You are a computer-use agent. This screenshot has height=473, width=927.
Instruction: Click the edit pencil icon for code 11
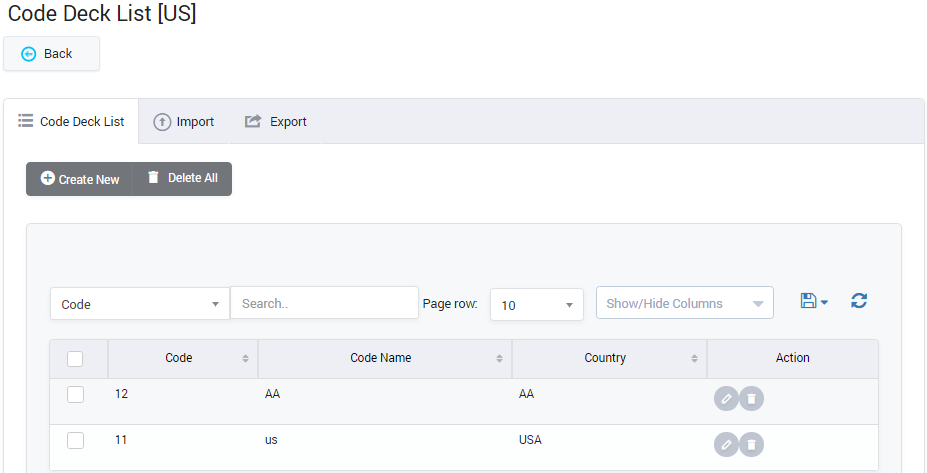(726, 444)
